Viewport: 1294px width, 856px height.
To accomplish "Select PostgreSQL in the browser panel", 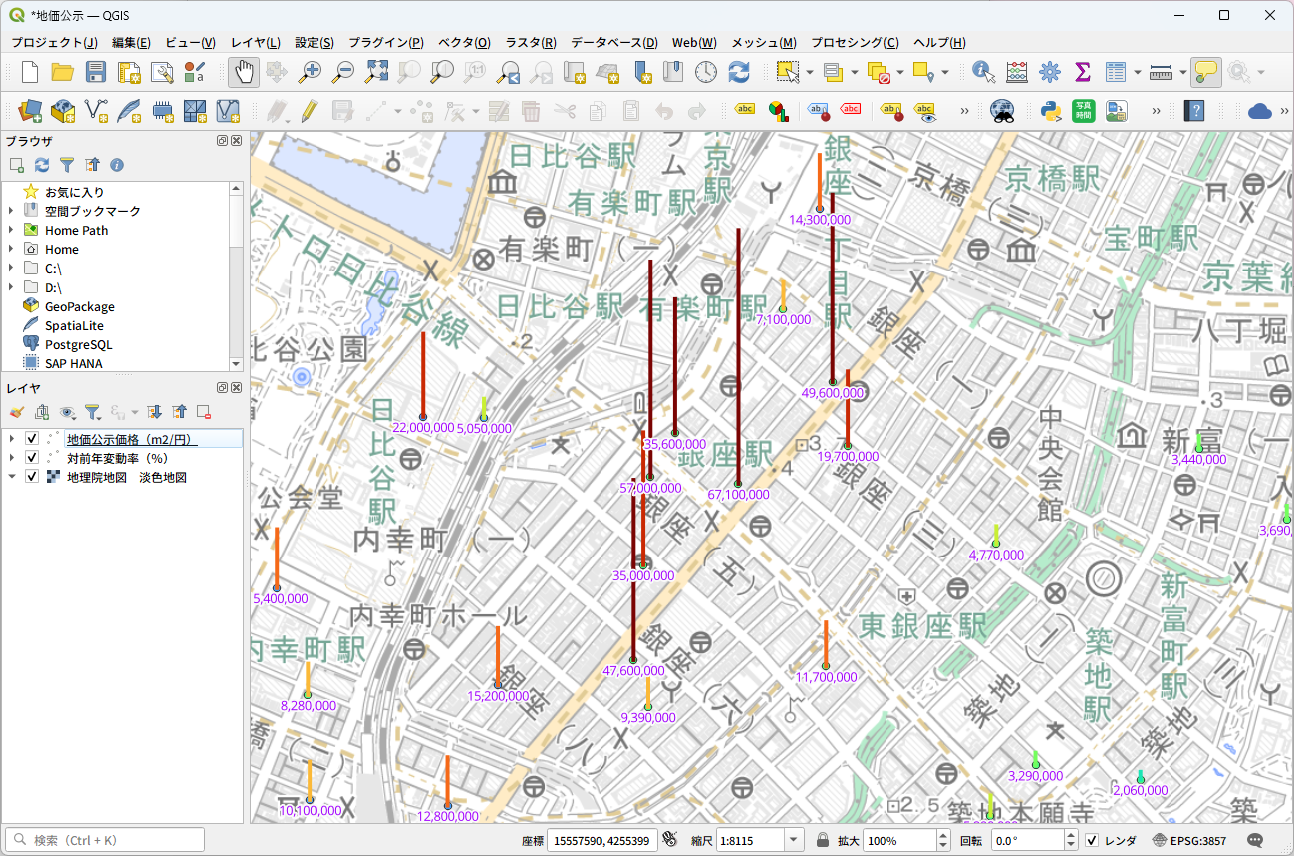I will tap(78, 345).
